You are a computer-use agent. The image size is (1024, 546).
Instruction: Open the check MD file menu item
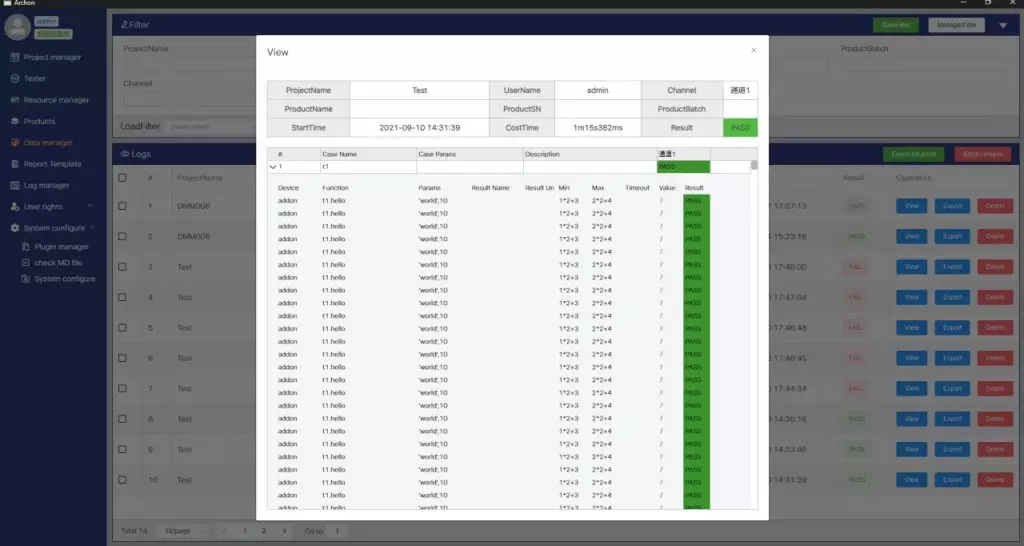pos(58,263)
